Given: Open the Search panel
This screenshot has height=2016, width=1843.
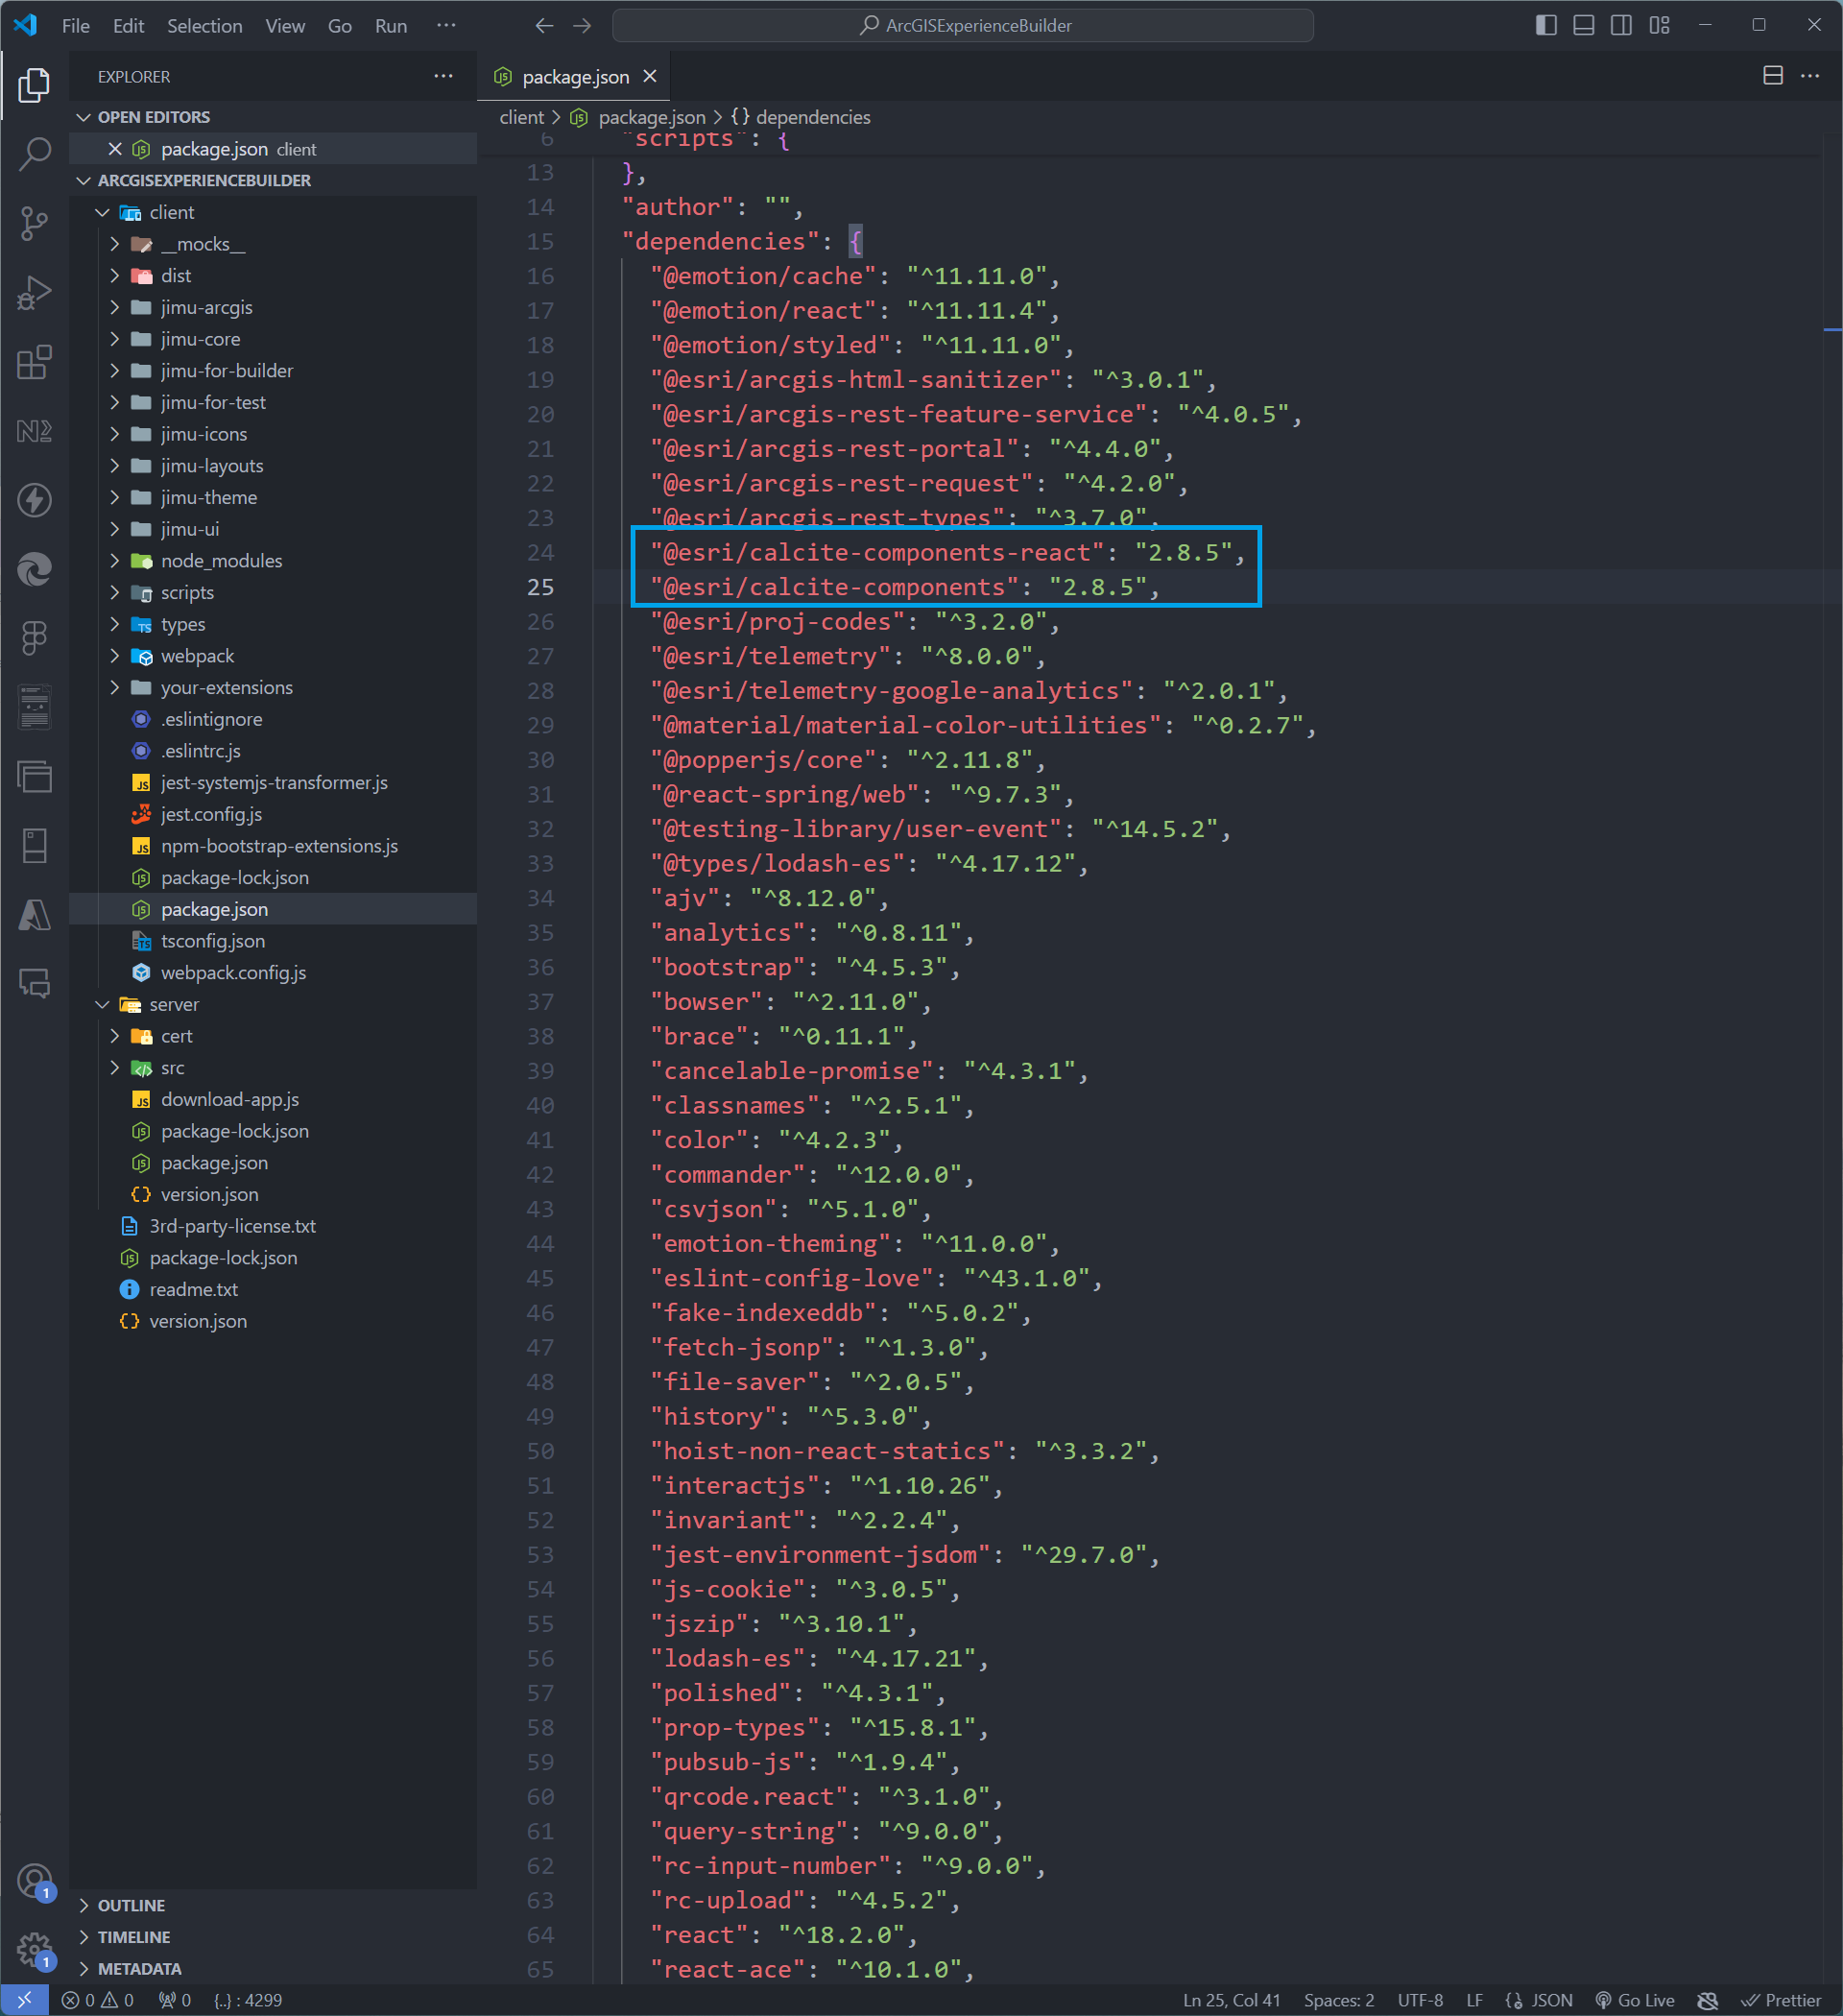Looking at the screenshot, I should (35, 153).
